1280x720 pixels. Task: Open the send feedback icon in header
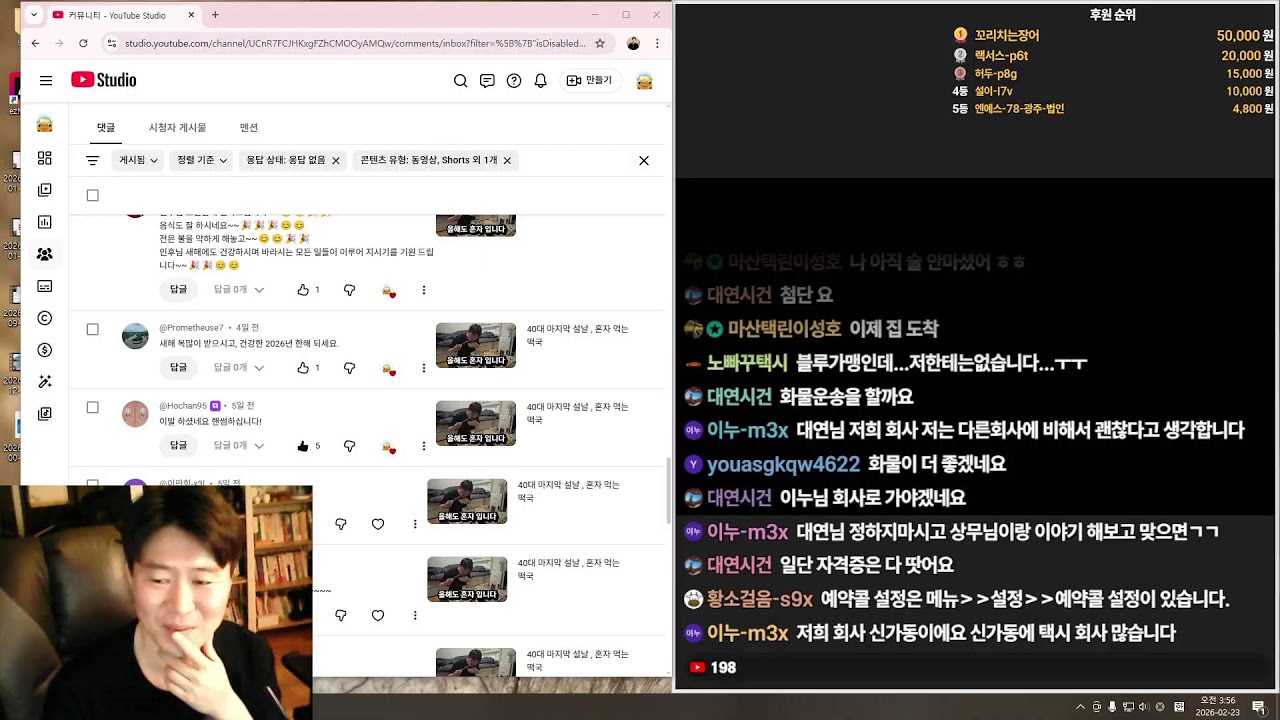[x=487, y=81]
